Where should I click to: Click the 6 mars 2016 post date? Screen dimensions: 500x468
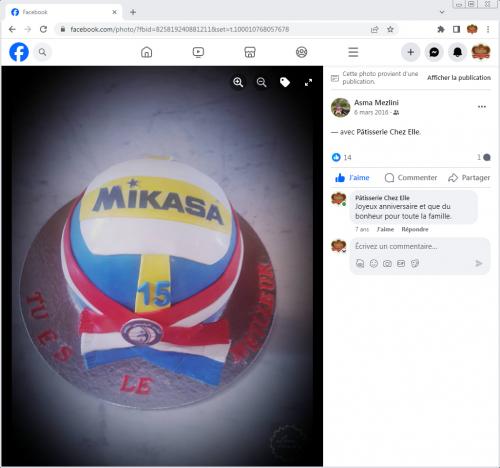point(371,113)
